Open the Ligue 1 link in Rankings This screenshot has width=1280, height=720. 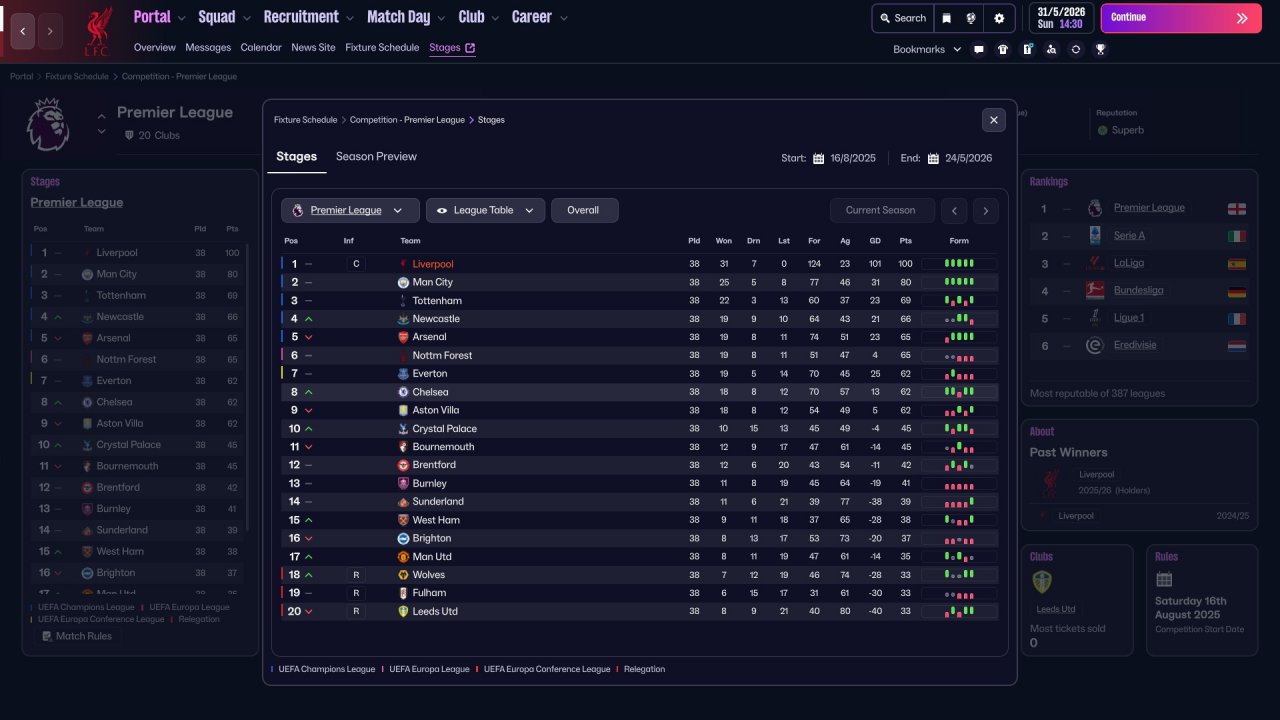1129,318
